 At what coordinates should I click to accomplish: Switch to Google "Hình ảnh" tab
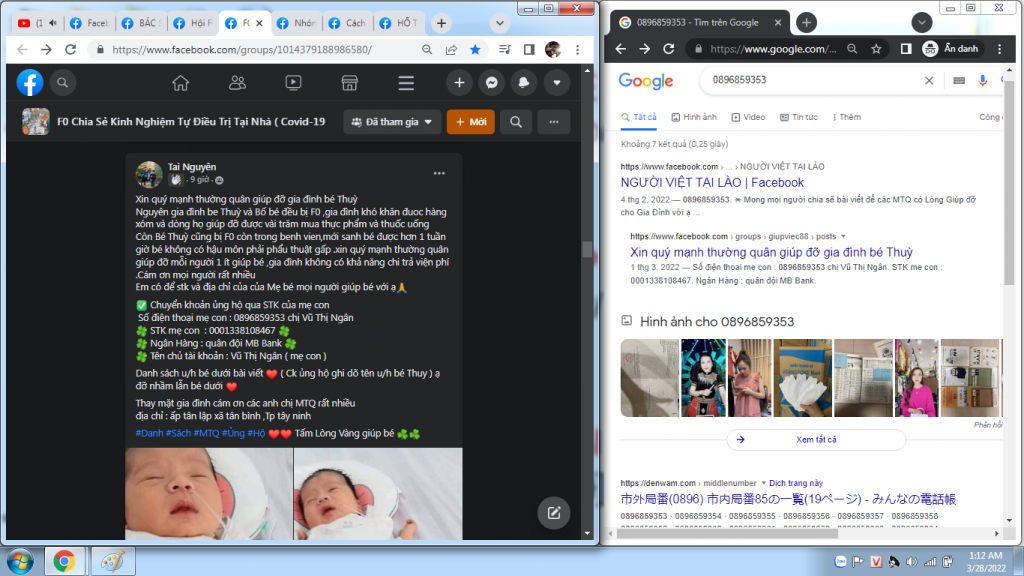coord(694,117)
